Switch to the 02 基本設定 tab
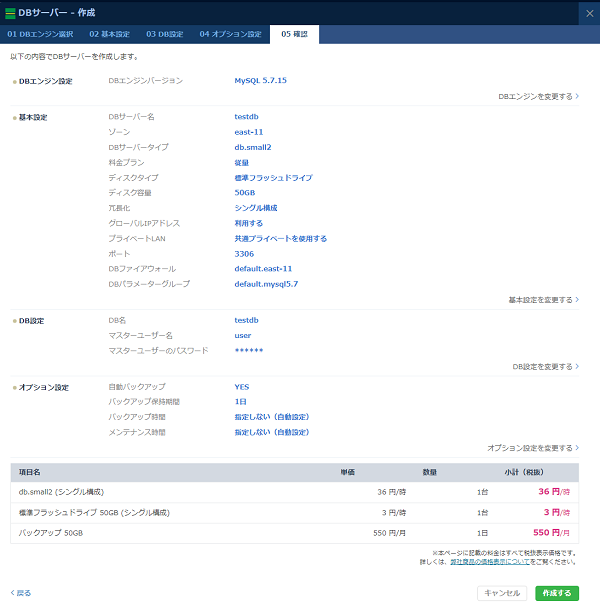Viewport: 600px width, 606px height. [110, 35]
